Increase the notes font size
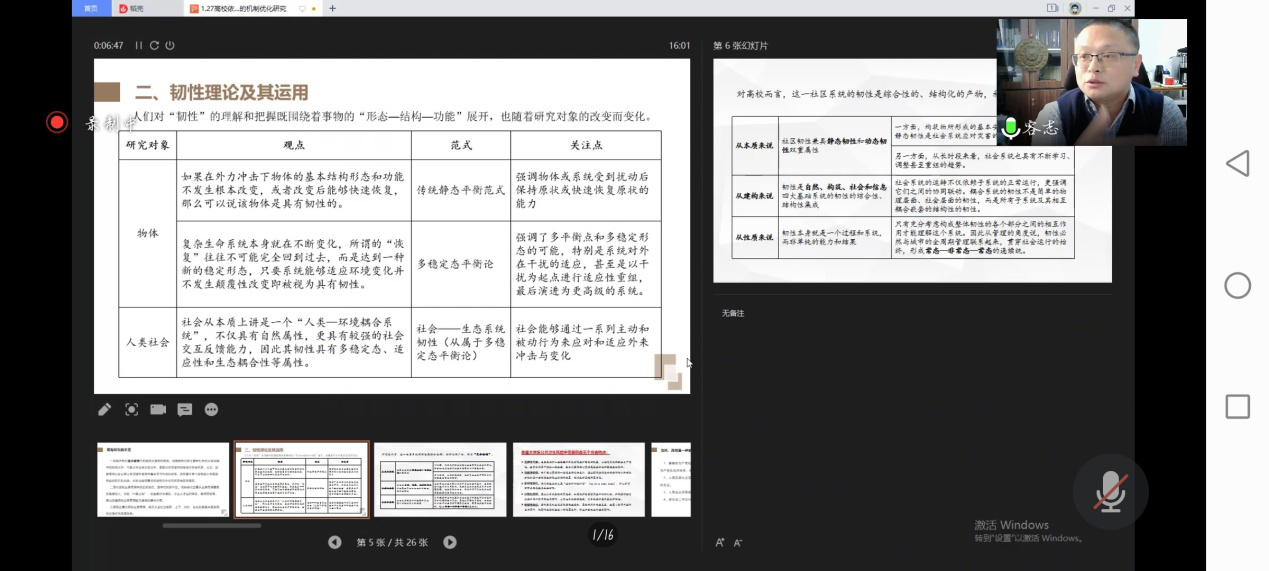The image size is (1269, 571). pyautogui.click(x=720, y=542)
